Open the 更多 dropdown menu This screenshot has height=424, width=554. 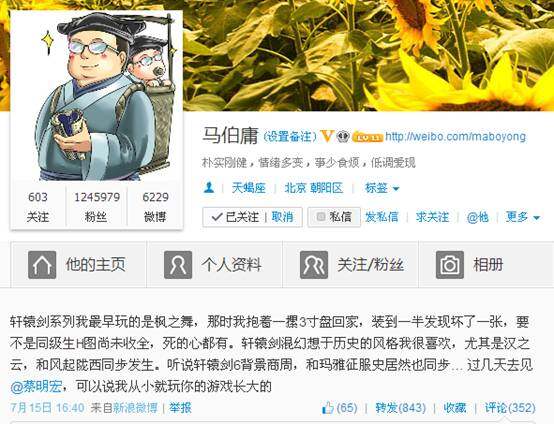point(522,217)
